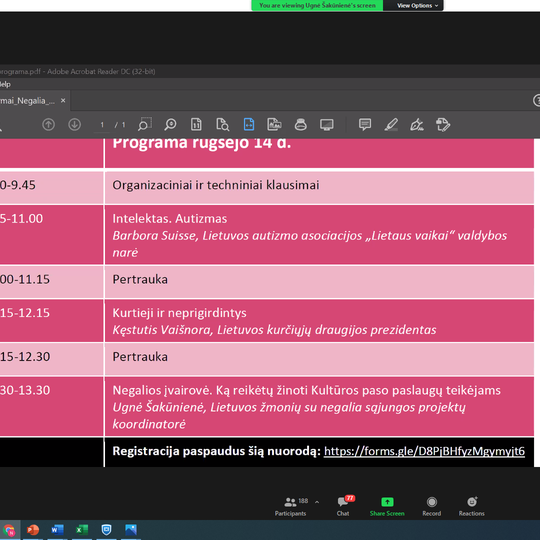Viewport: 540px width, 540px height.
Task: Open the Zoom Reactions menu
Action: tap(471, 506)
